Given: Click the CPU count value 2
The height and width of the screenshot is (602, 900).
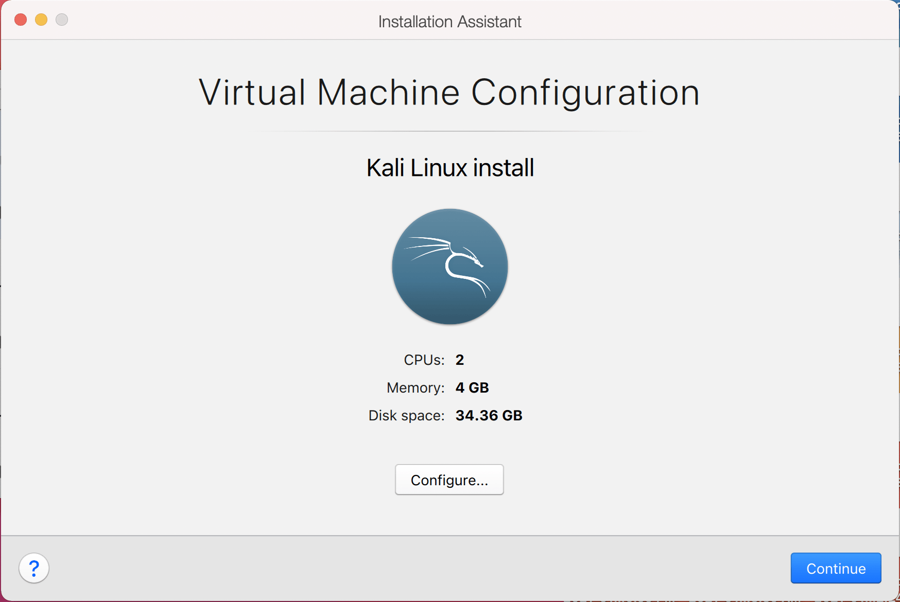Looking at the screenshot, I should [x=460, y=360].
